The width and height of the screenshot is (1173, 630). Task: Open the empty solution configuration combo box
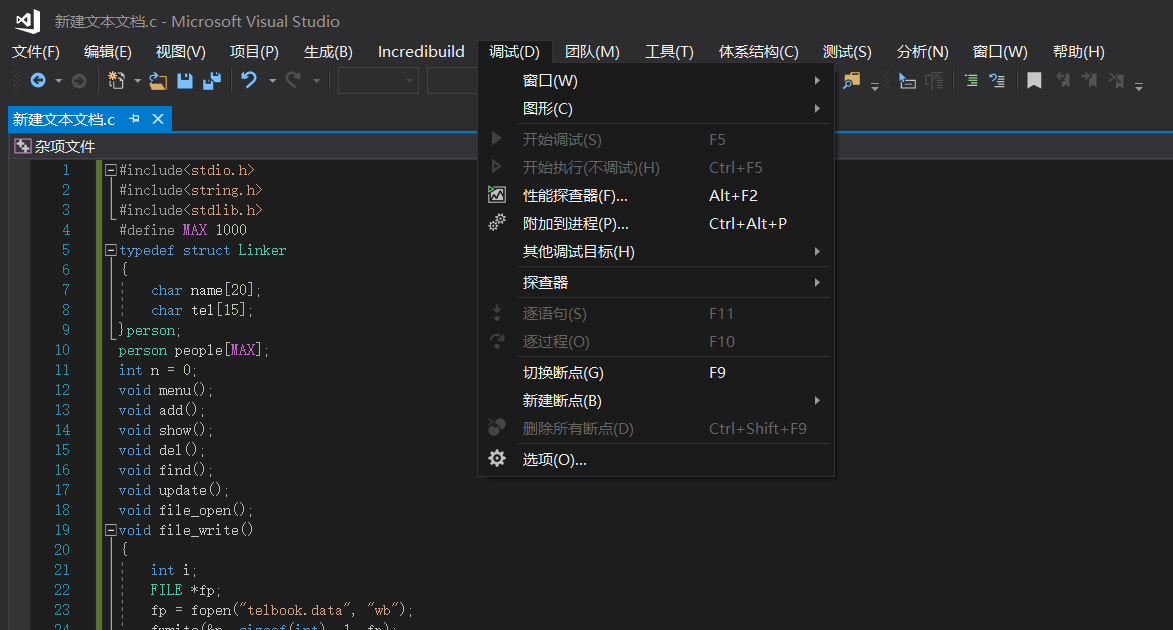(x=378, y=80)
